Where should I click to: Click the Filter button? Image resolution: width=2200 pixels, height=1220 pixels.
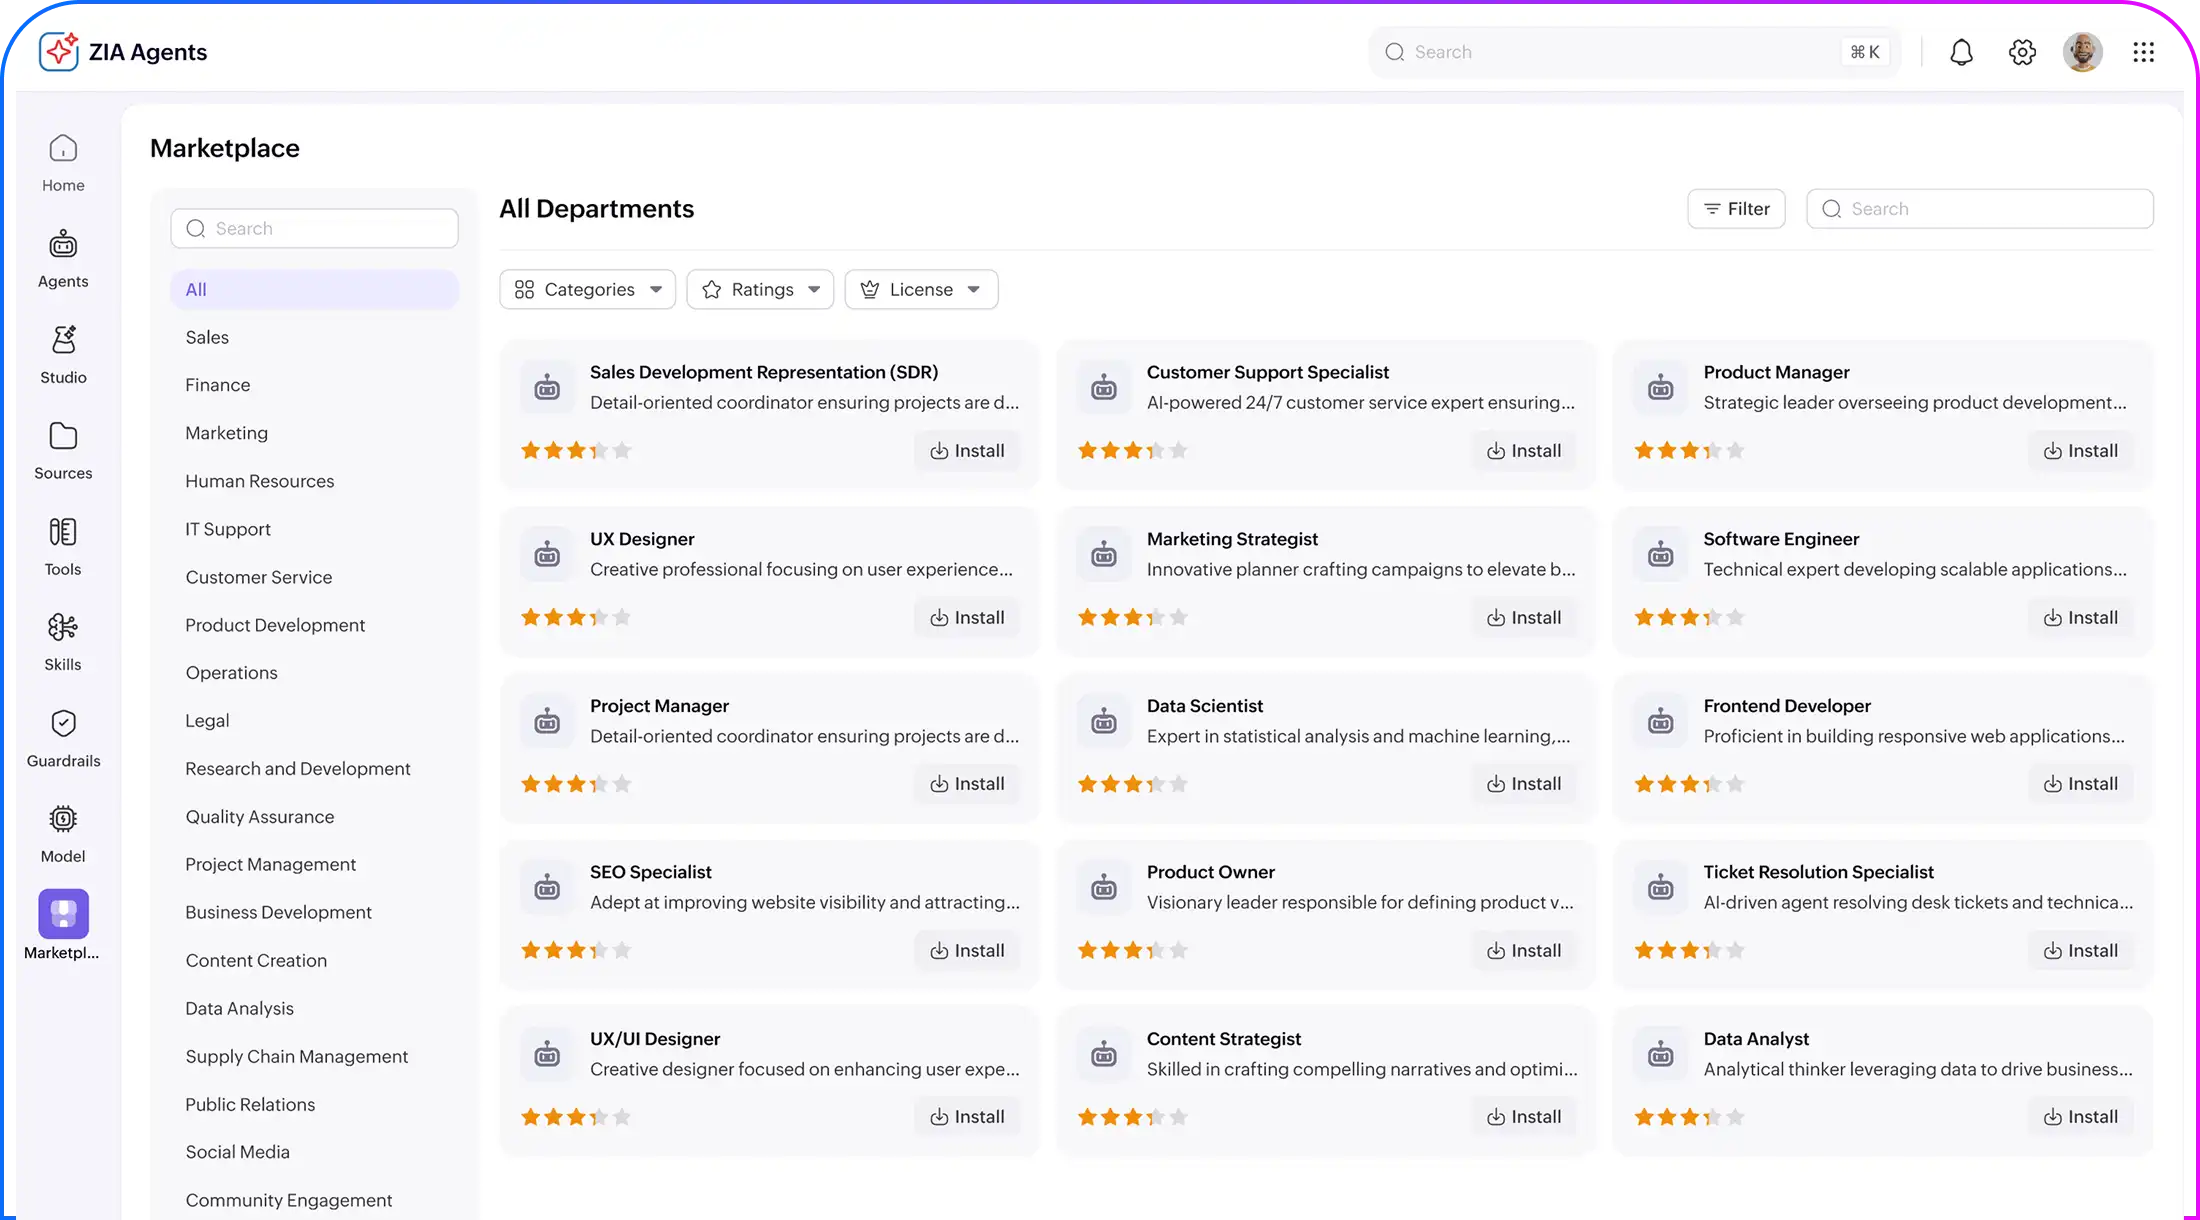(x=1736, y=209)
